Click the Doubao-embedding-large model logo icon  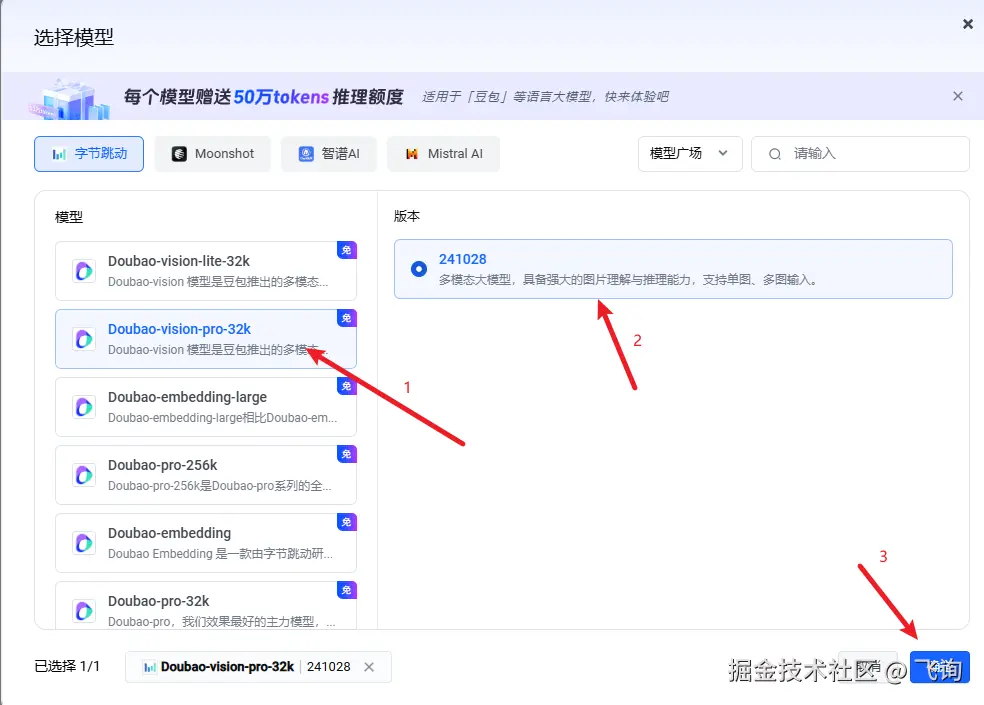click(x=84, y=407)
